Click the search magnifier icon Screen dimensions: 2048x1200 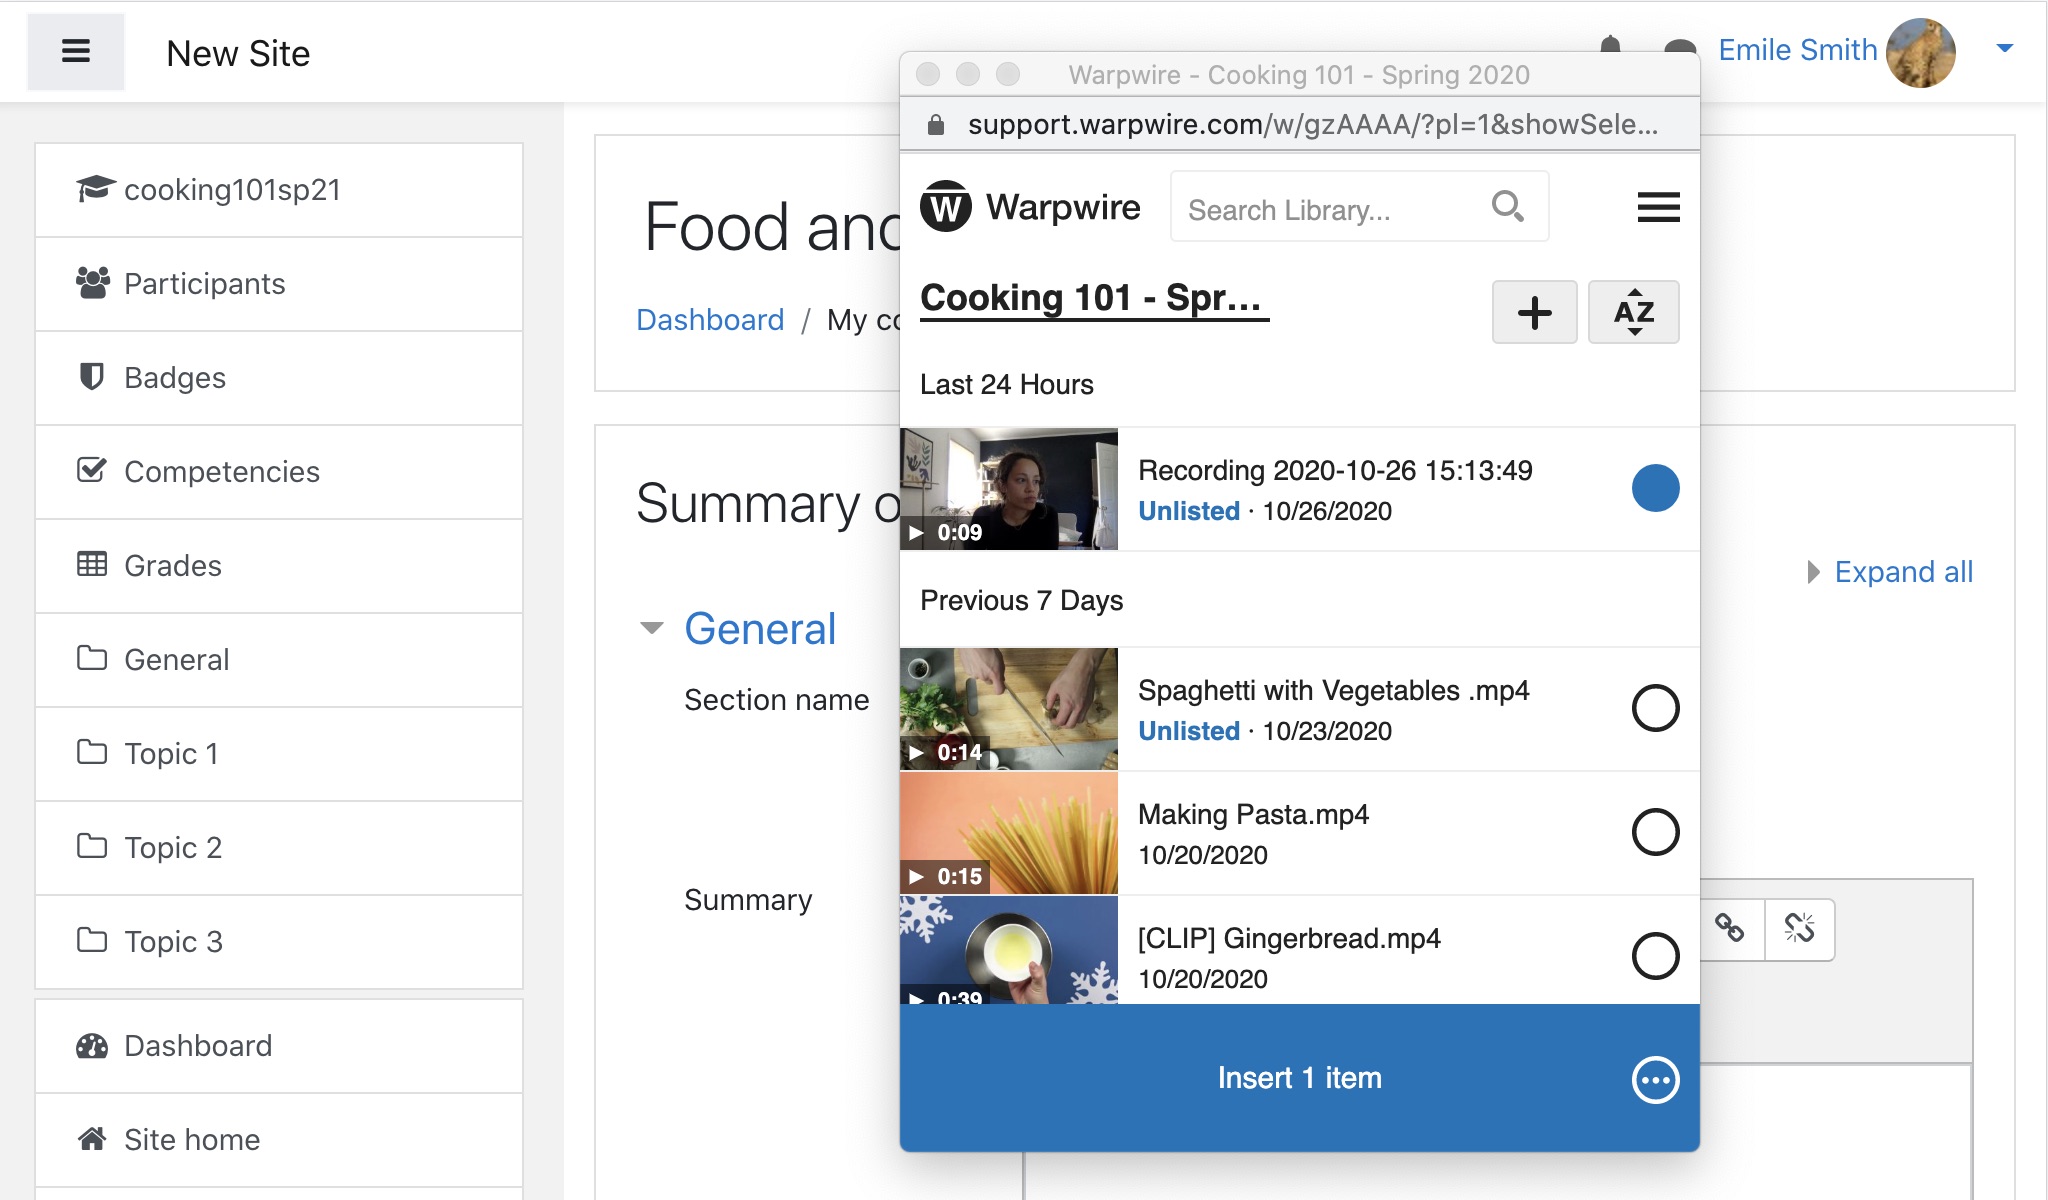pos(1507,207)
